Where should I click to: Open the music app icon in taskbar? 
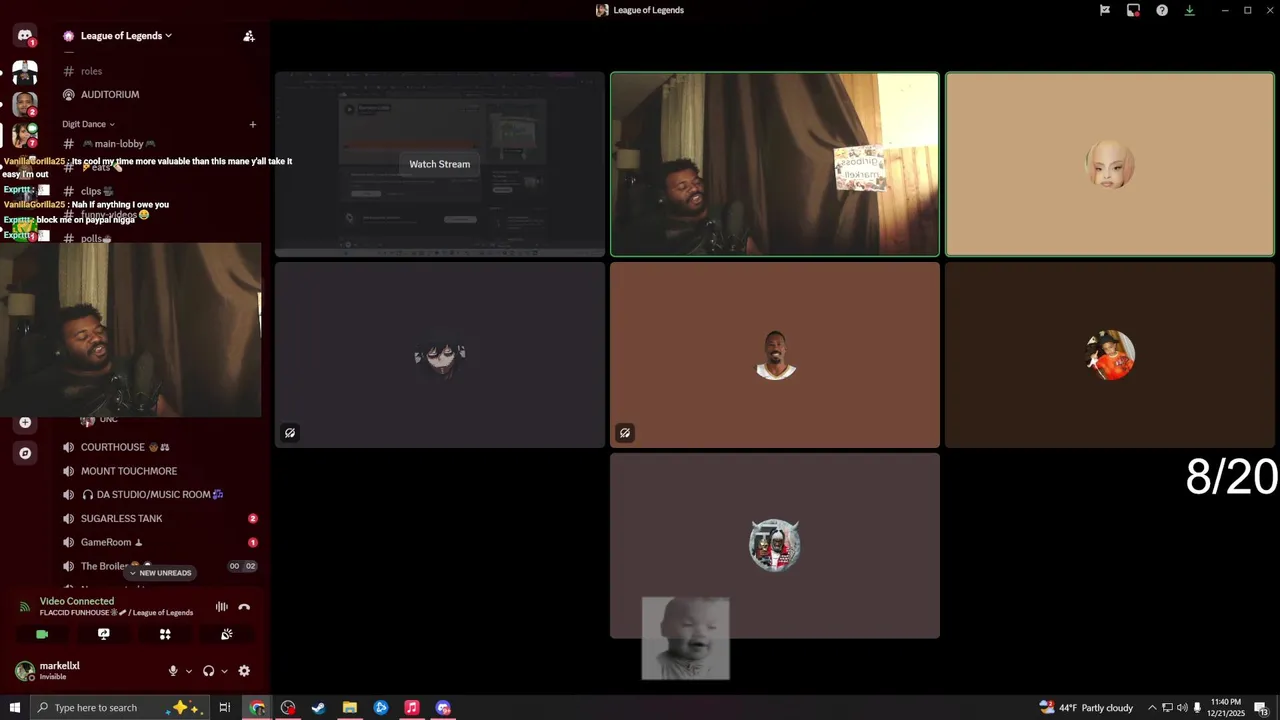(411, 708)
